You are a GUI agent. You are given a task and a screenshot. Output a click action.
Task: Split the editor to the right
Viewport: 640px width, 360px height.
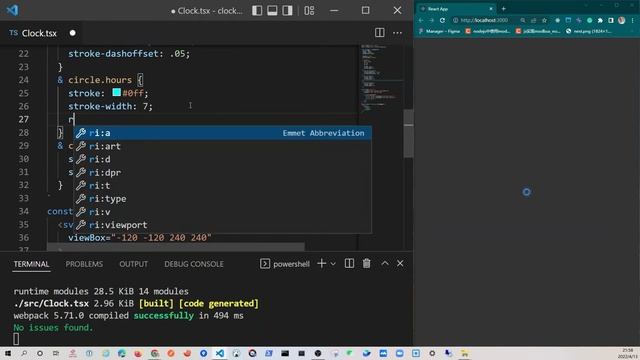380,33
